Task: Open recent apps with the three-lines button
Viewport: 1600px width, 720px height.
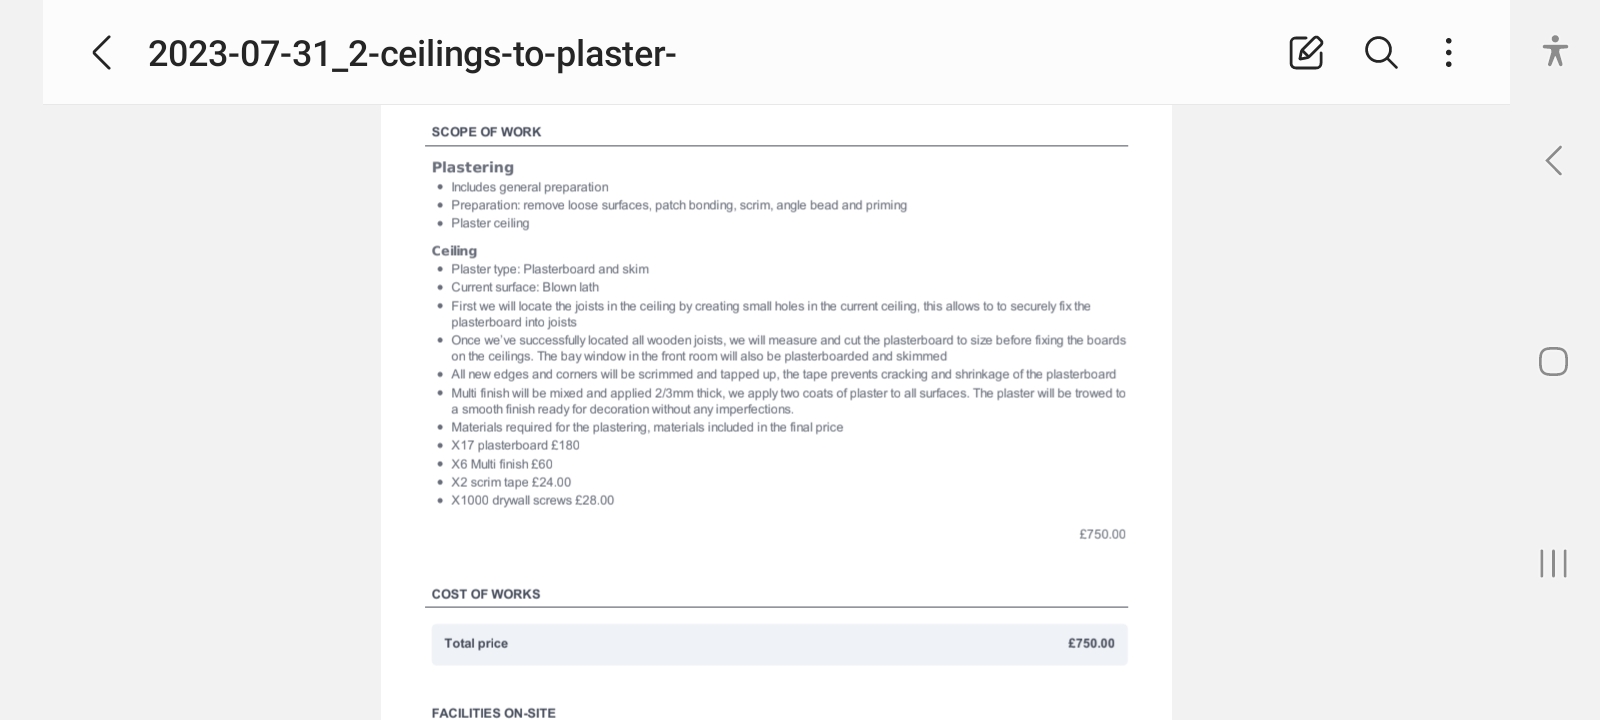Action: [x=1553, y=563]
